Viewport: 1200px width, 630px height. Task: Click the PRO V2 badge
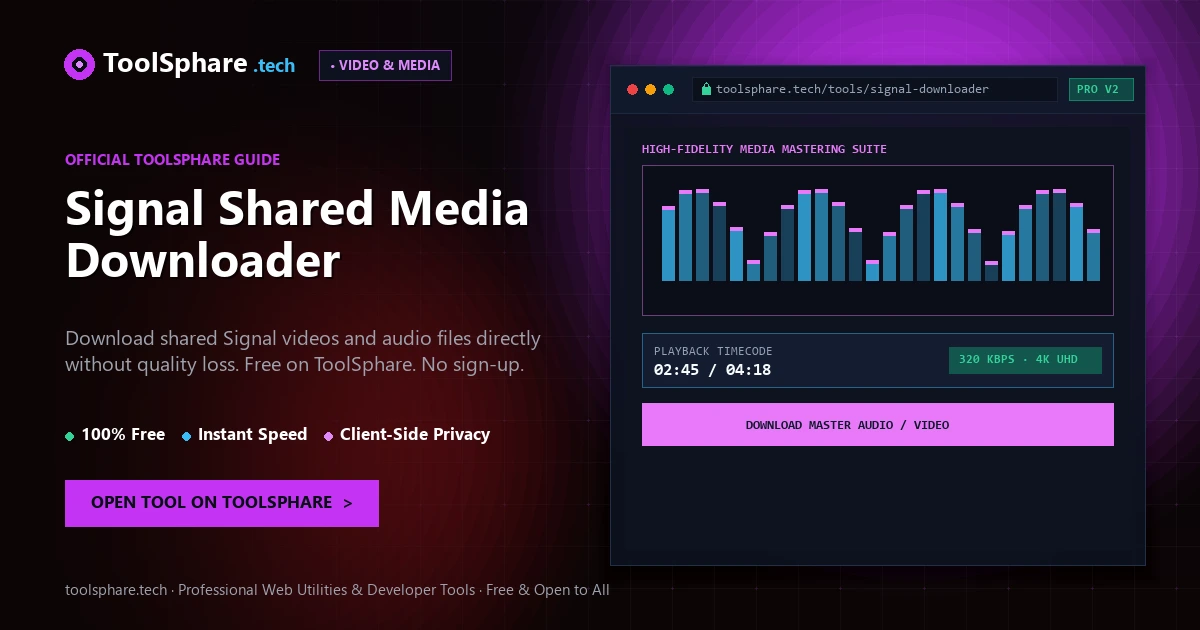[1101, 89]
